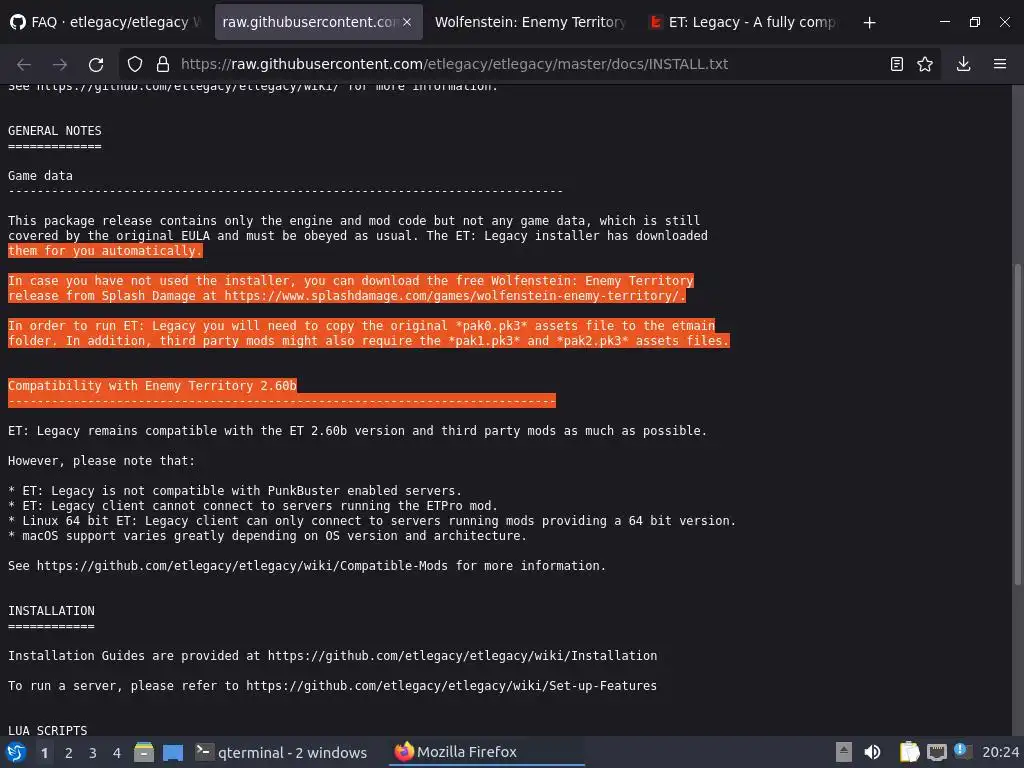Viewport: 1024px width, 768px height.
Task: Open the update notification tray icon
Action: (x=963, y=751)
